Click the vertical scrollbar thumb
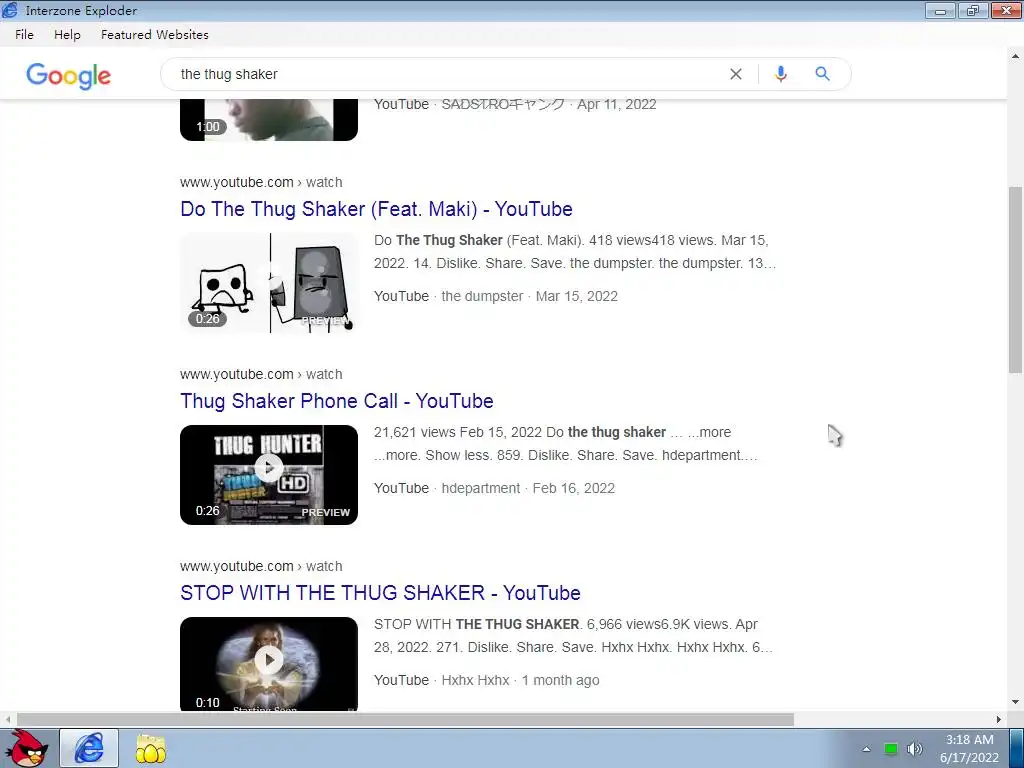Viewport: 1024px width, 768px height. coord(1015,280)
